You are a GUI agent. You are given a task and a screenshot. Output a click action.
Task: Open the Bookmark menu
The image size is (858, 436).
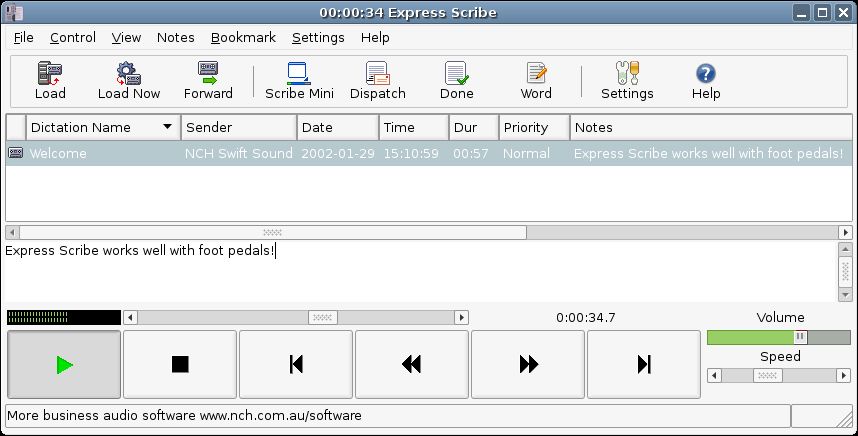pos(244,38)
